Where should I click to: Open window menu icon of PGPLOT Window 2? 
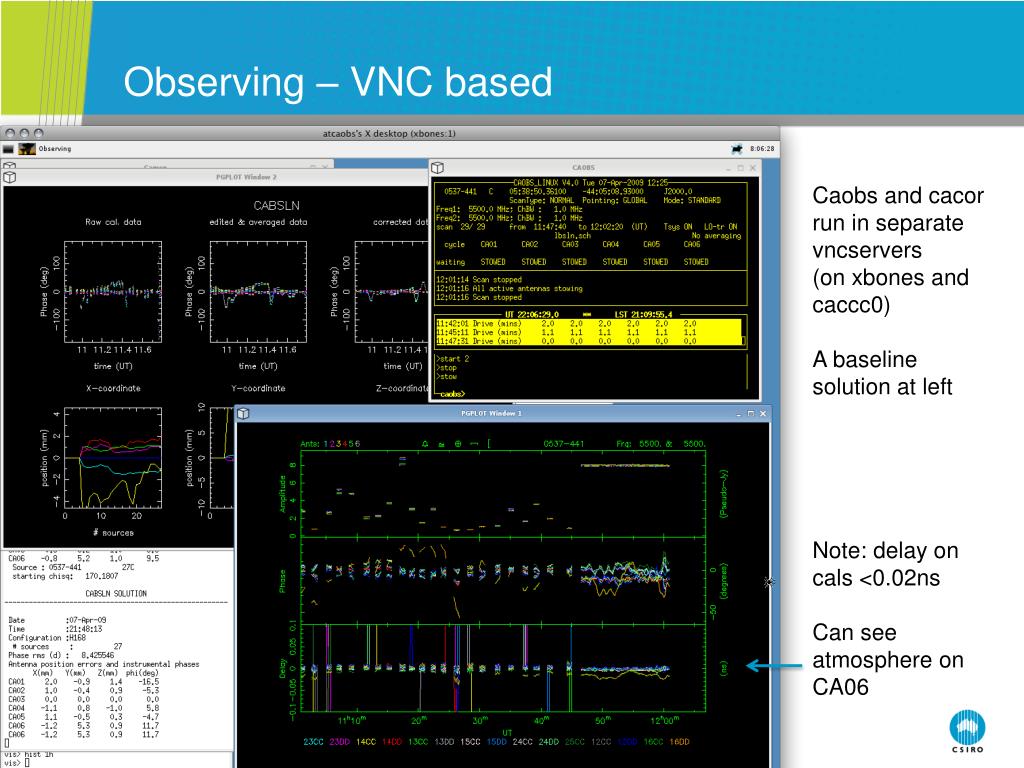(10, 177)
